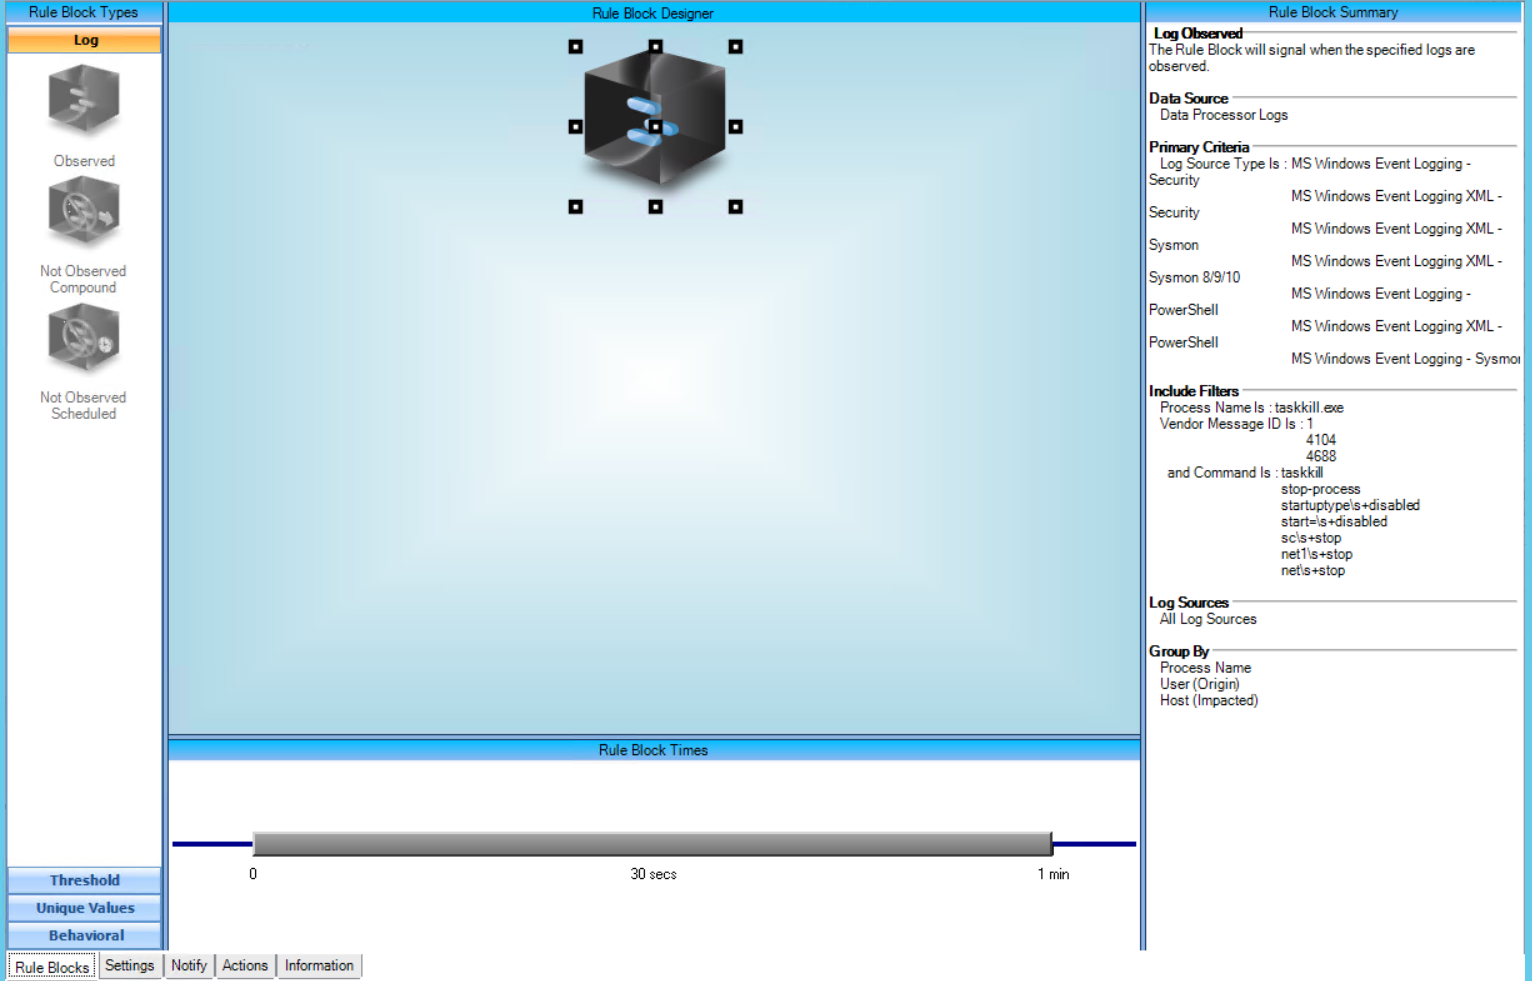The image size is (1532, 981).
Task: Click the top-left selection handle of the cube
Action: pos(575,47)
